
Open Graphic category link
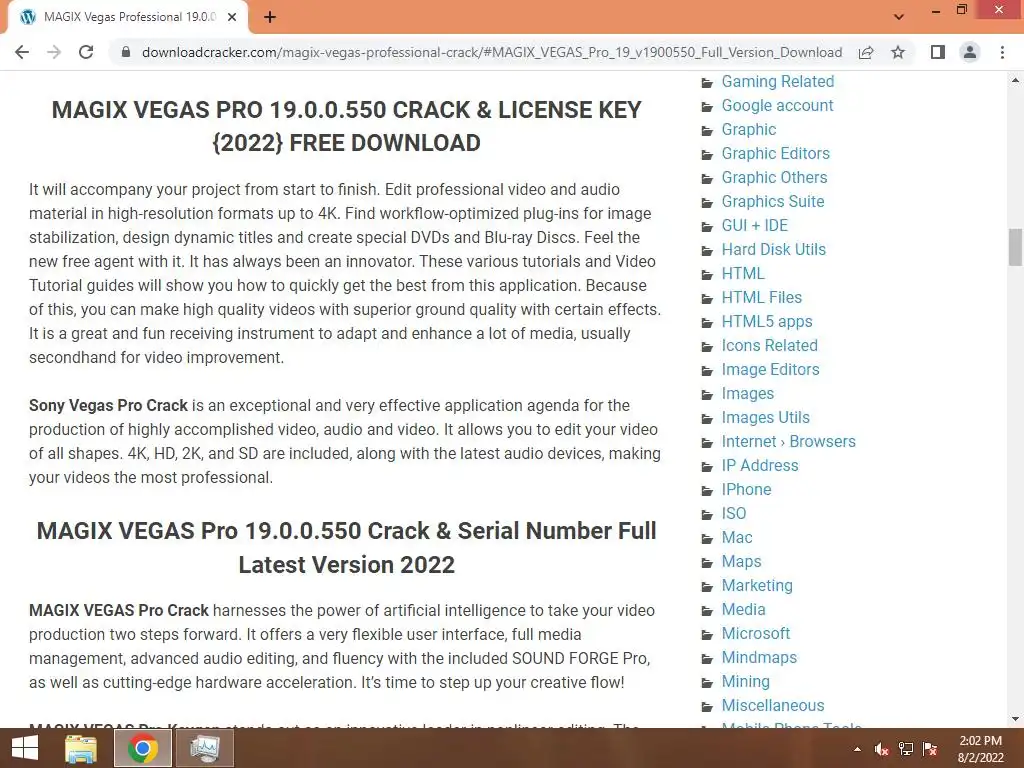[x=748, y=129]
